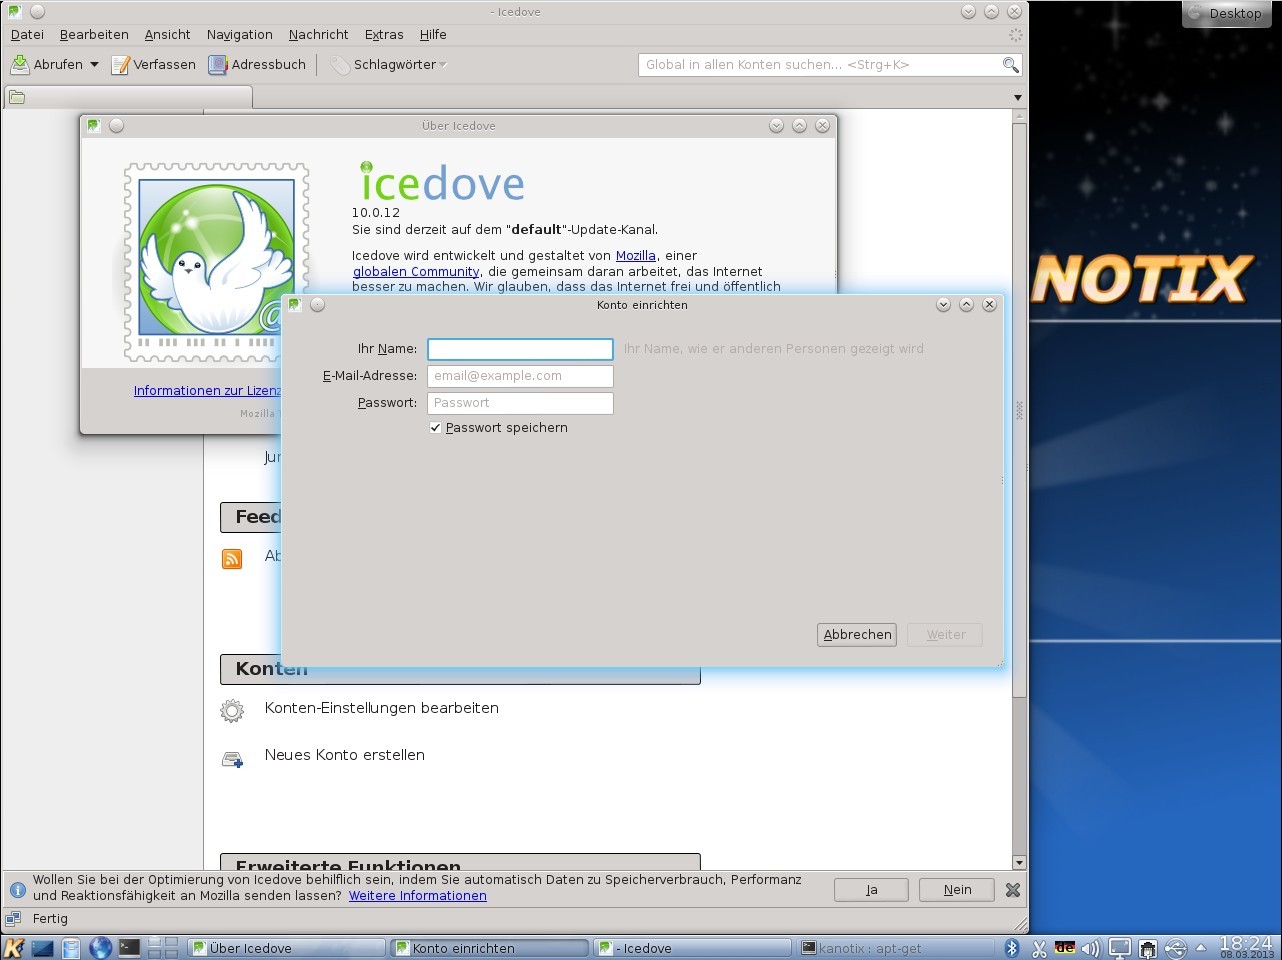
Task: Open the Adressbuch address book
Action: (257, 65)
